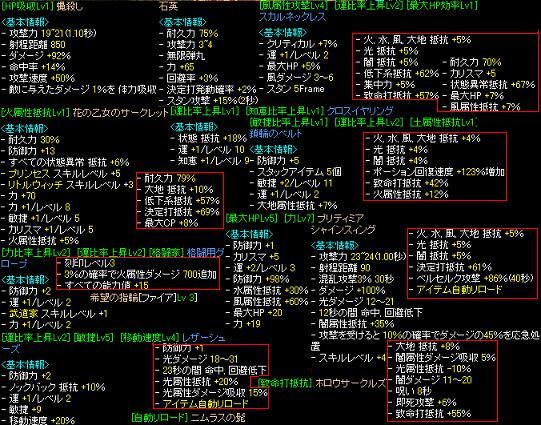Image resolution: width=541 pixels, height=425 pixels.
Task: Select the text 'スタン 5Frame'
Action: 296,89
